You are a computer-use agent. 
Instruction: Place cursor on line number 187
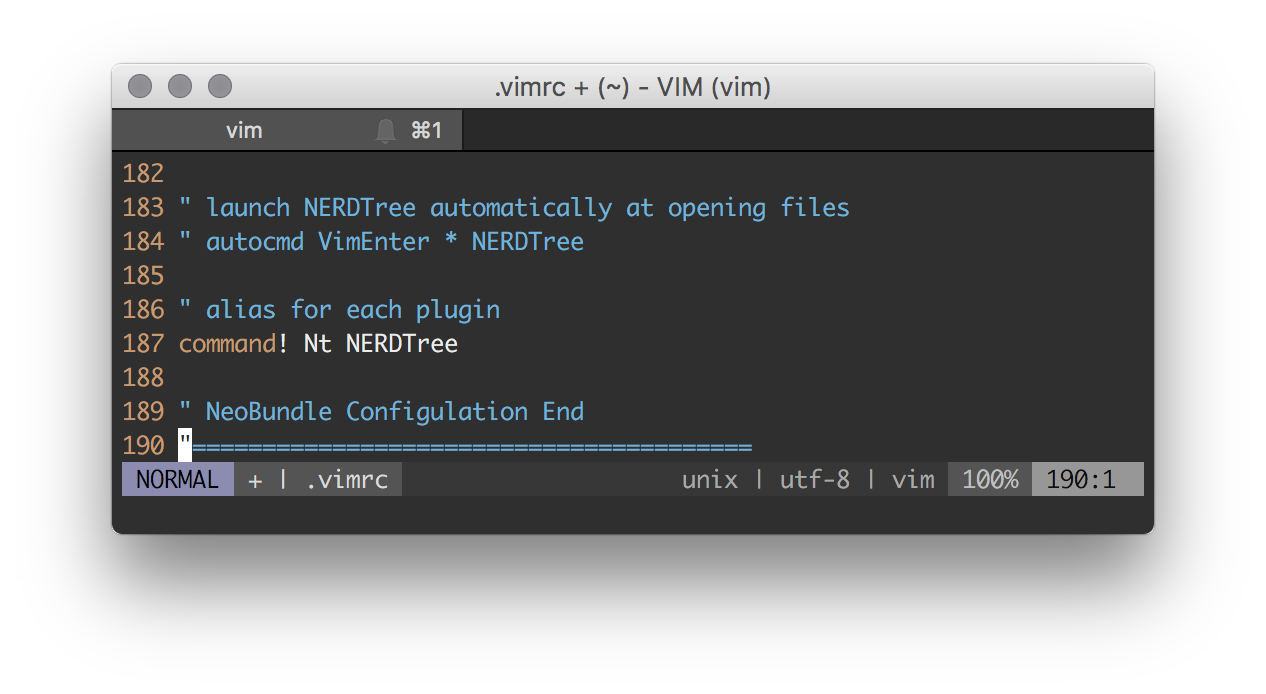point(143,344)
